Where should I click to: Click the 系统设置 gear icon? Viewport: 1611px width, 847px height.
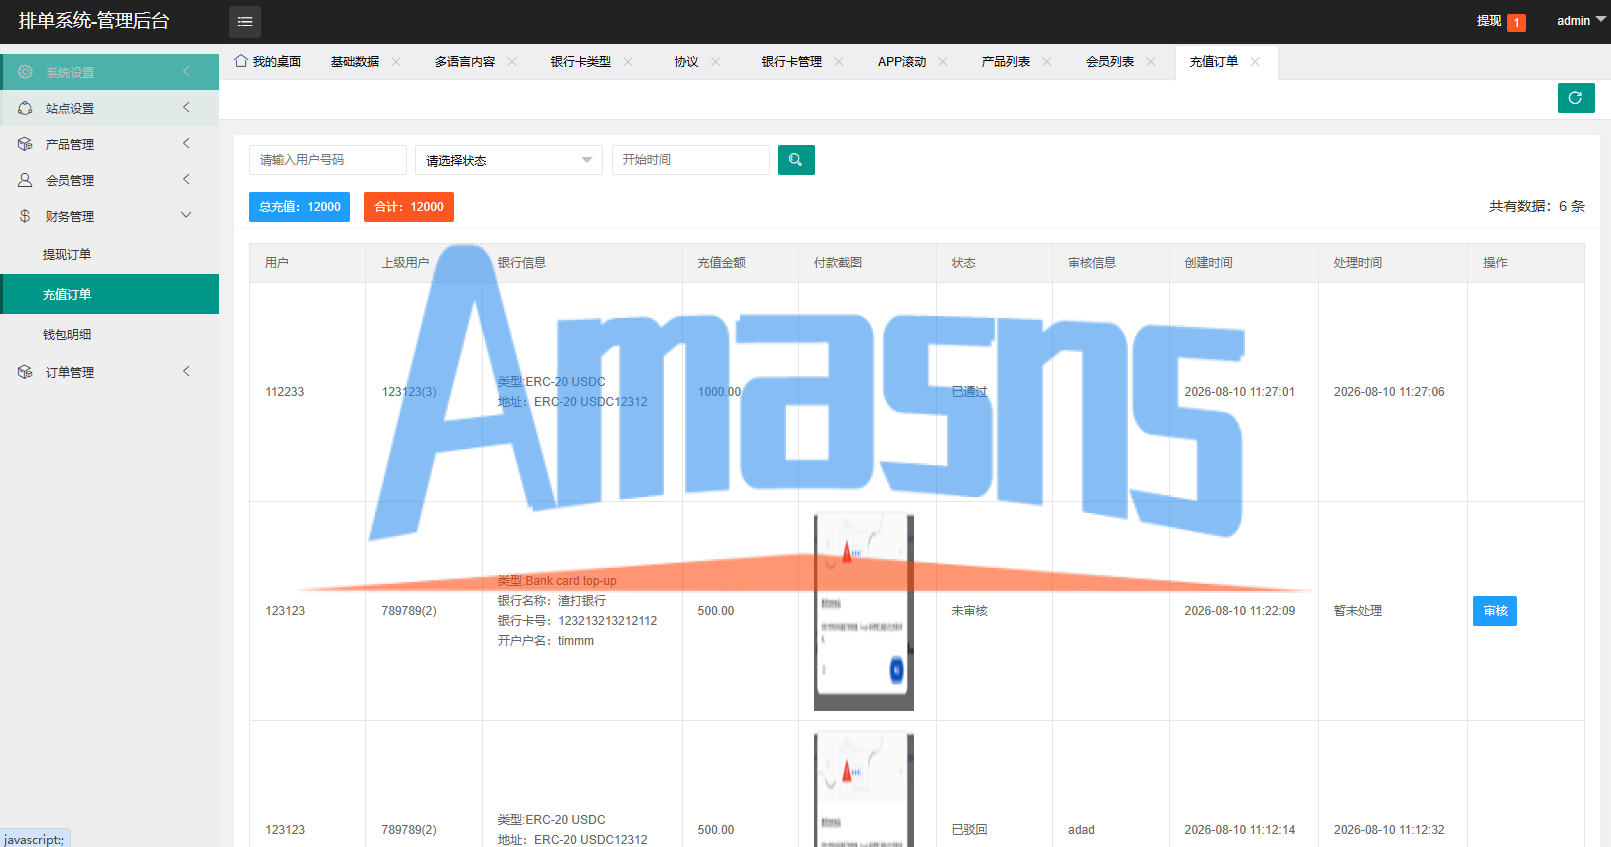coord(25,72)
